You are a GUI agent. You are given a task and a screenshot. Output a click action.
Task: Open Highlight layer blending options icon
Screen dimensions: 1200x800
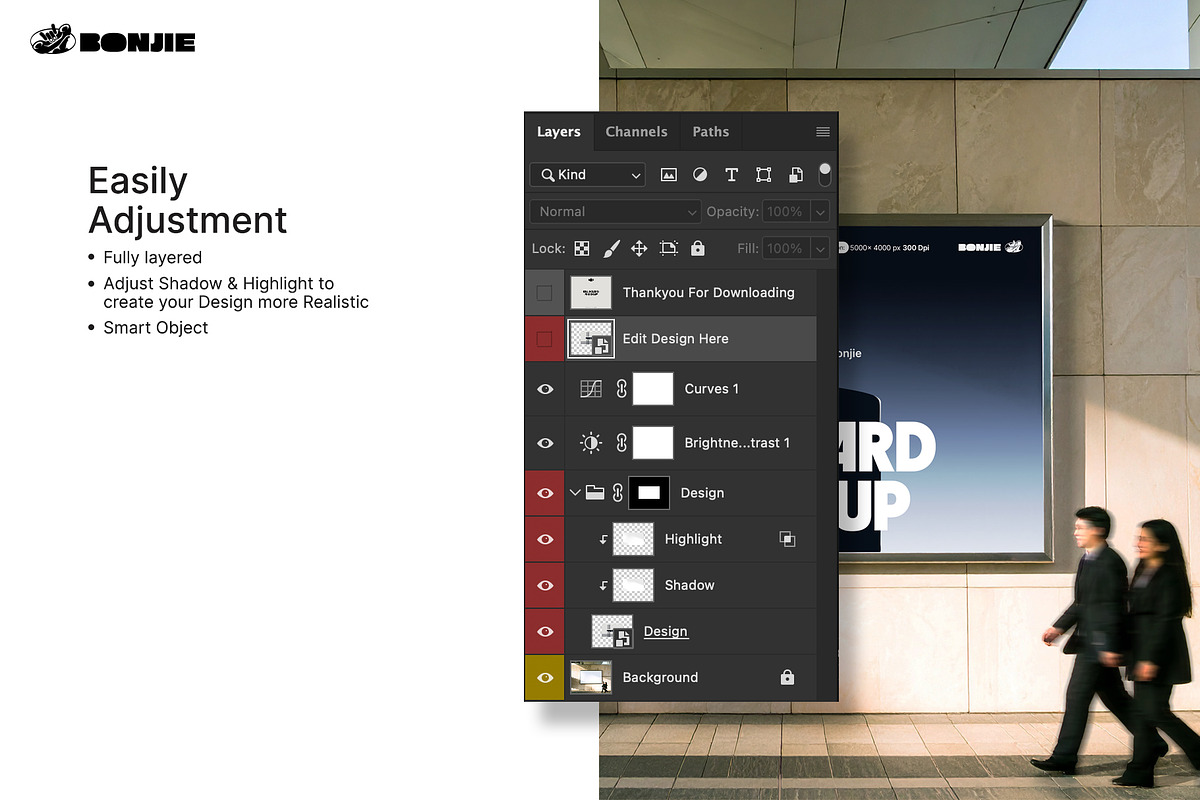[788, 539]
